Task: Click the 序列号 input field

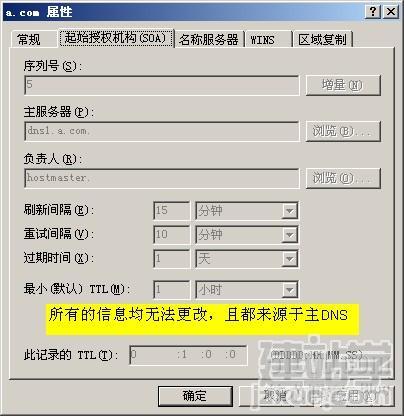Action: coord(162,85)
